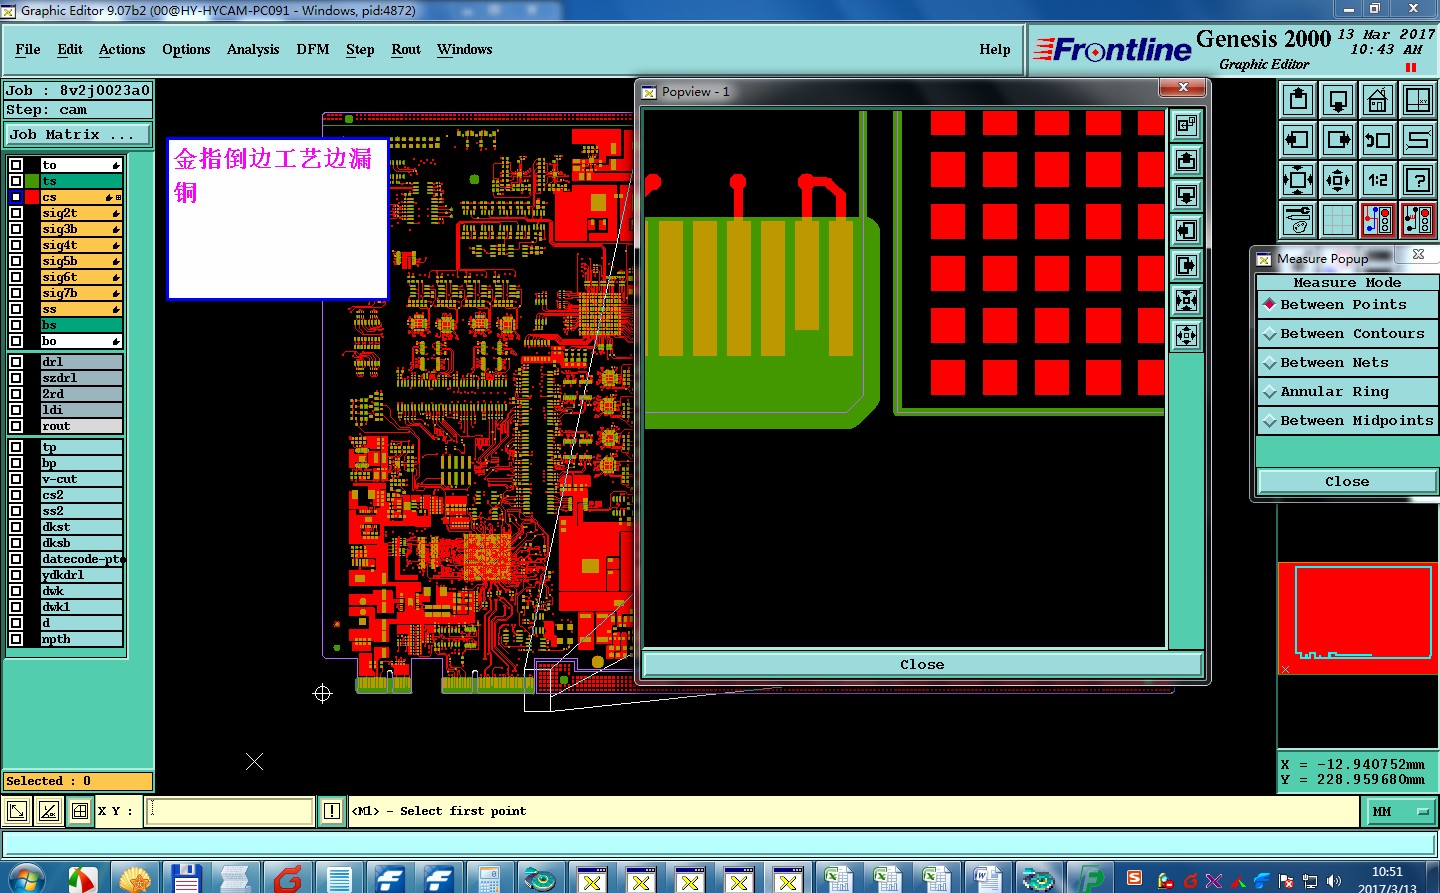Click the colored net traffic-light icon

(x=1378, y=219)
